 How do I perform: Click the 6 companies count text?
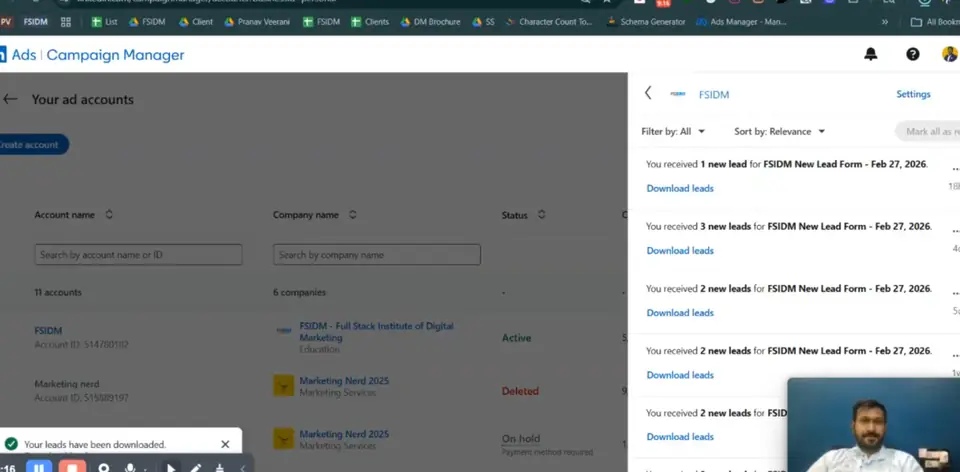coord(299,293)
